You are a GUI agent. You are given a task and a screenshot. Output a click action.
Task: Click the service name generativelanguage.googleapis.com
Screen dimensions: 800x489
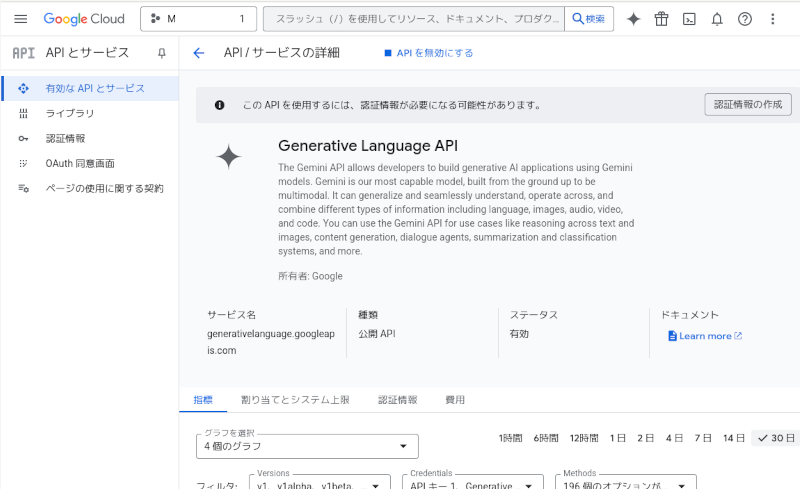(271, 342)
